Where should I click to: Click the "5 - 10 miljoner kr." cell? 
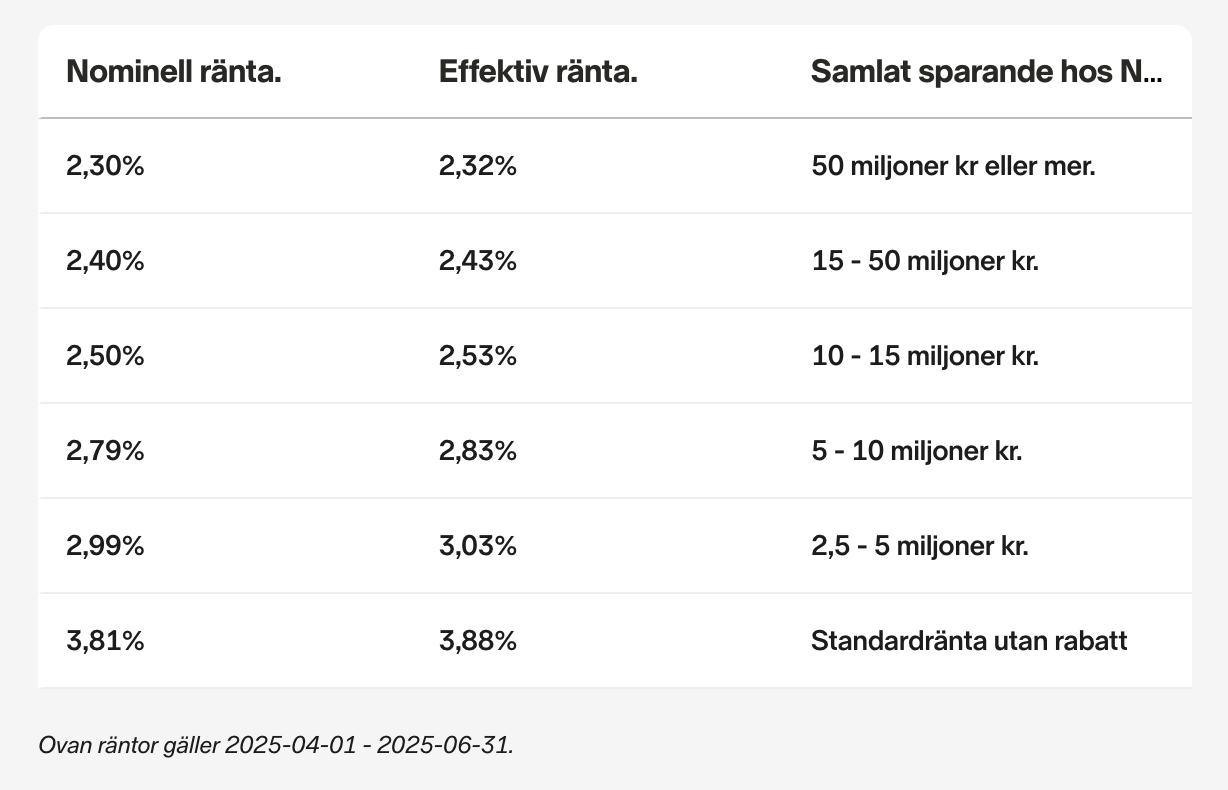(916, 451)
